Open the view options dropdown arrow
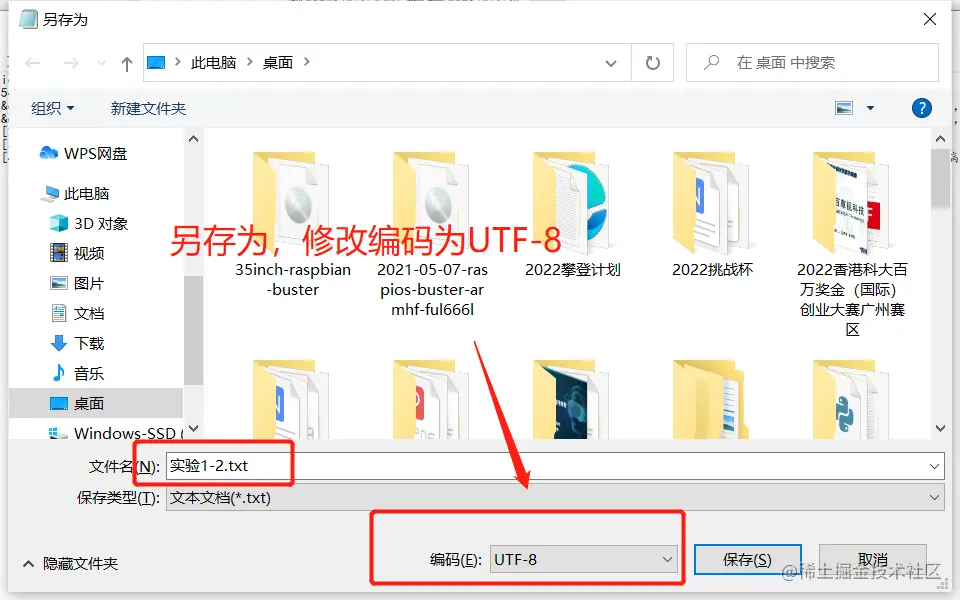The image size is (960, 600). 869,107
